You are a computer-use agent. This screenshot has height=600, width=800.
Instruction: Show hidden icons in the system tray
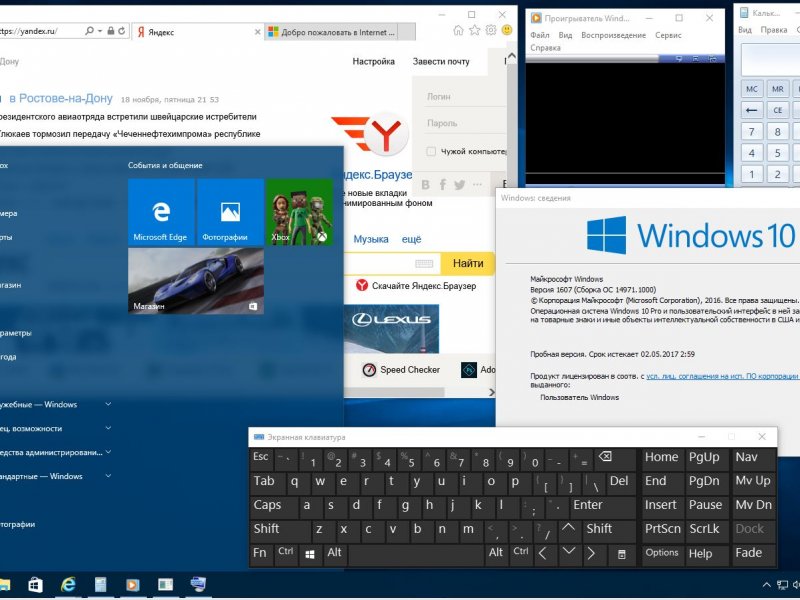(x=766, y=585)
